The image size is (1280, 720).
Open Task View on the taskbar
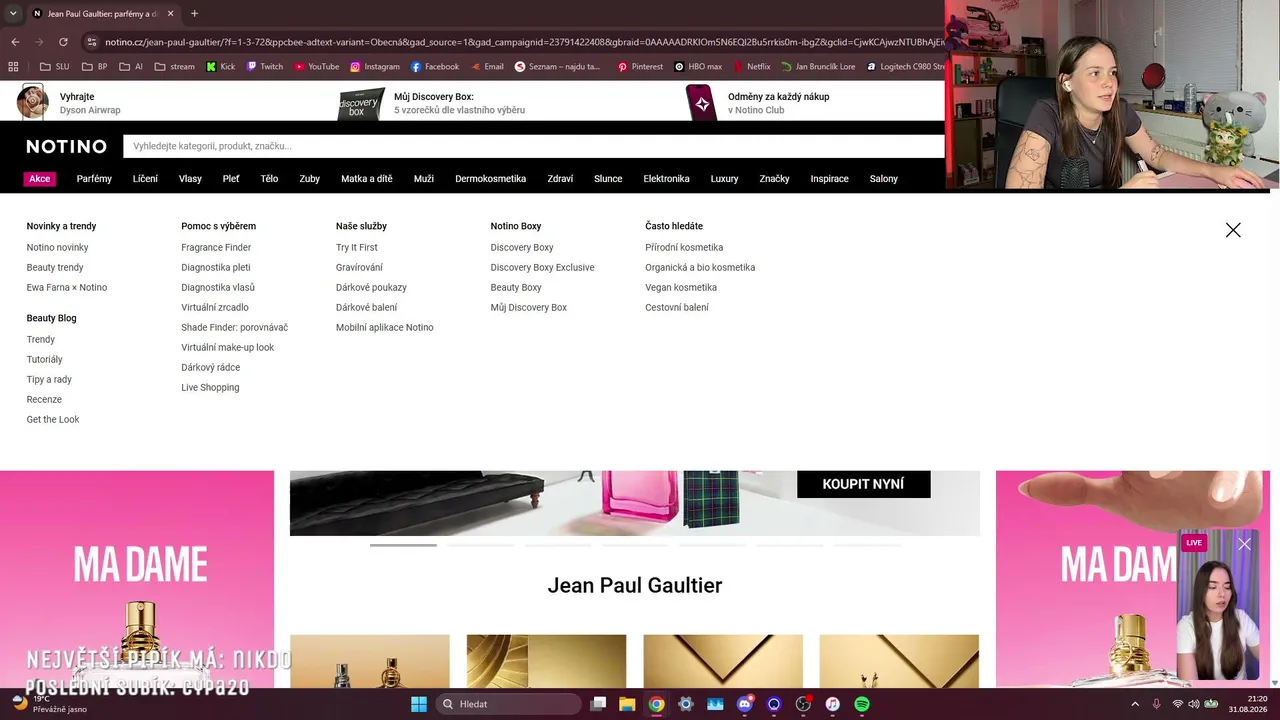coord(598,704)
